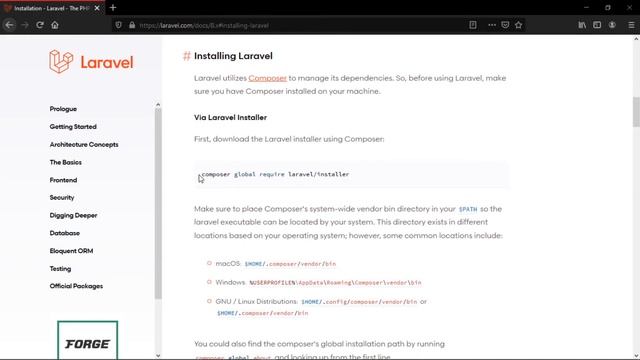Open the Firefox hamburger menu
The image size is (640, 360).
[x=631, y=25]
